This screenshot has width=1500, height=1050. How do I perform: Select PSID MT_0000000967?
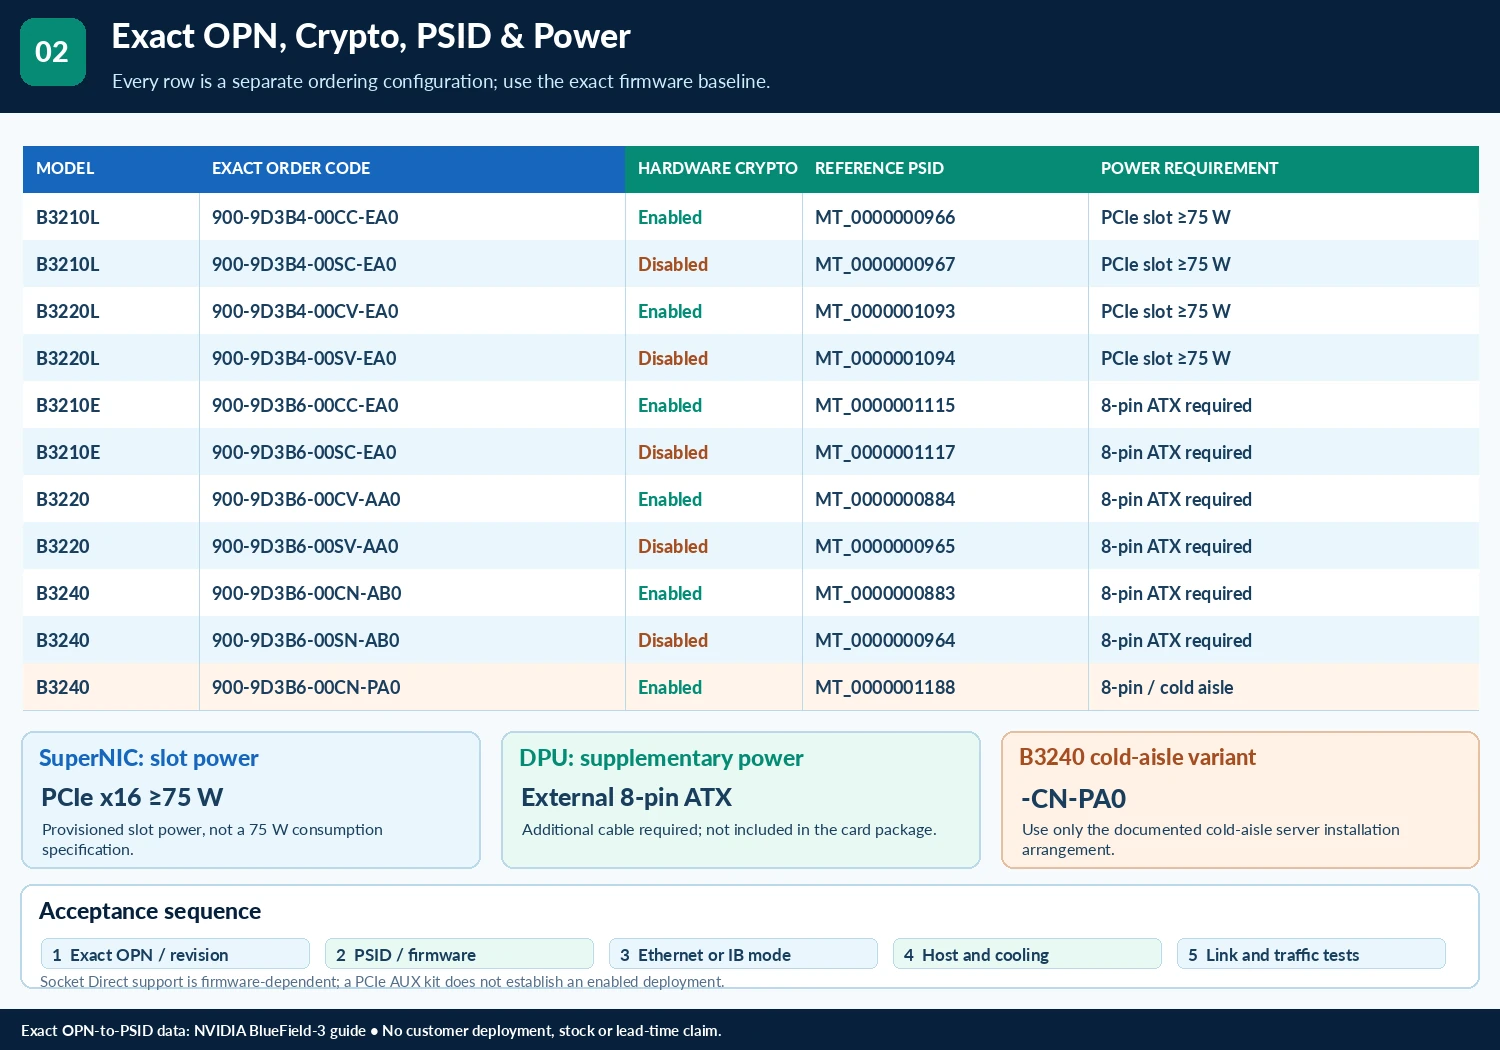[x=885, y=264]
